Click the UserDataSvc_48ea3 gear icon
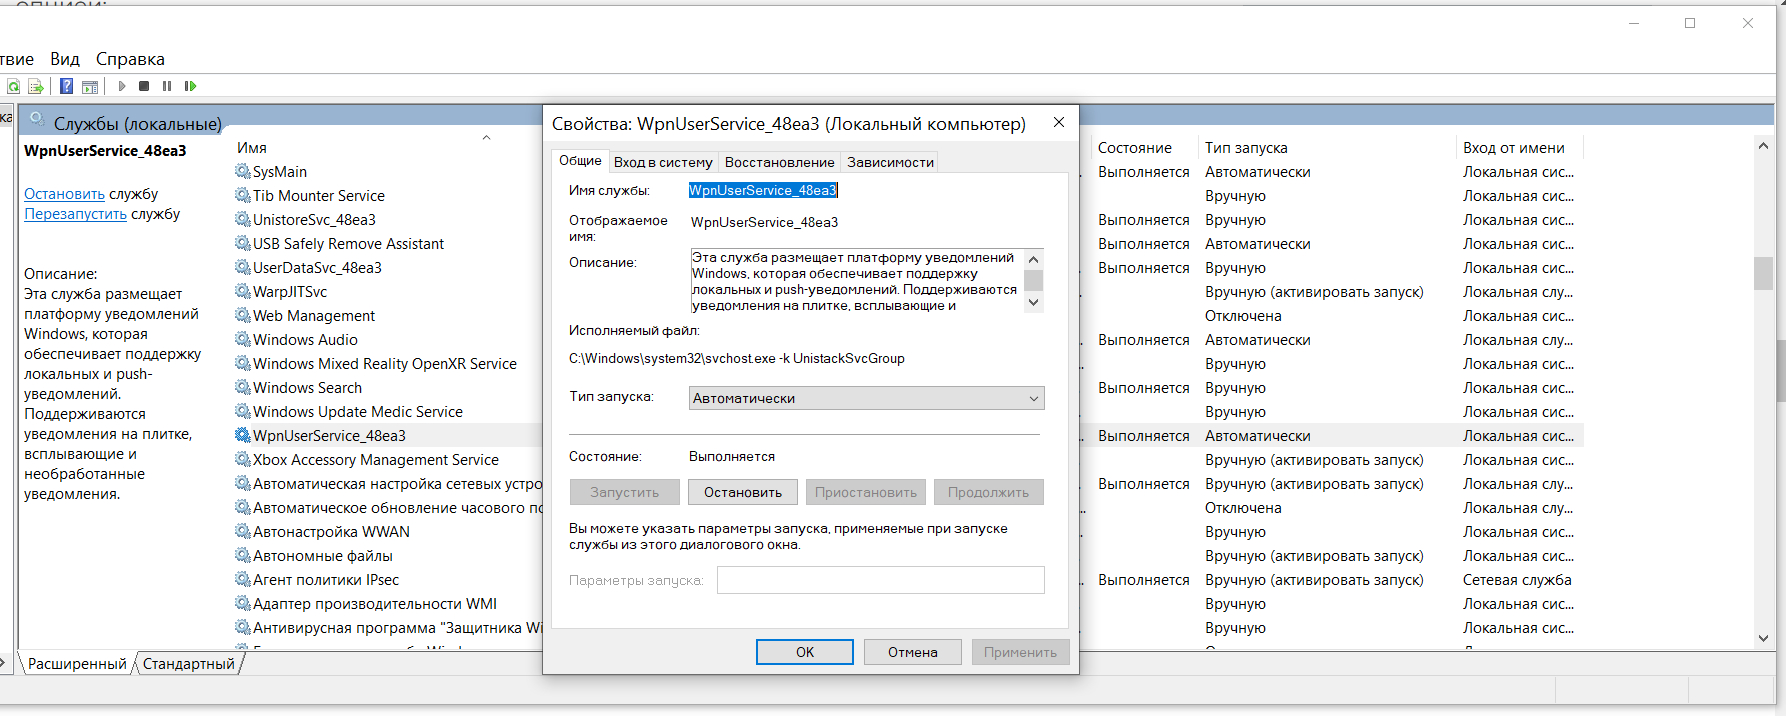Screen dimensions: 1786x716 [243, 267]
